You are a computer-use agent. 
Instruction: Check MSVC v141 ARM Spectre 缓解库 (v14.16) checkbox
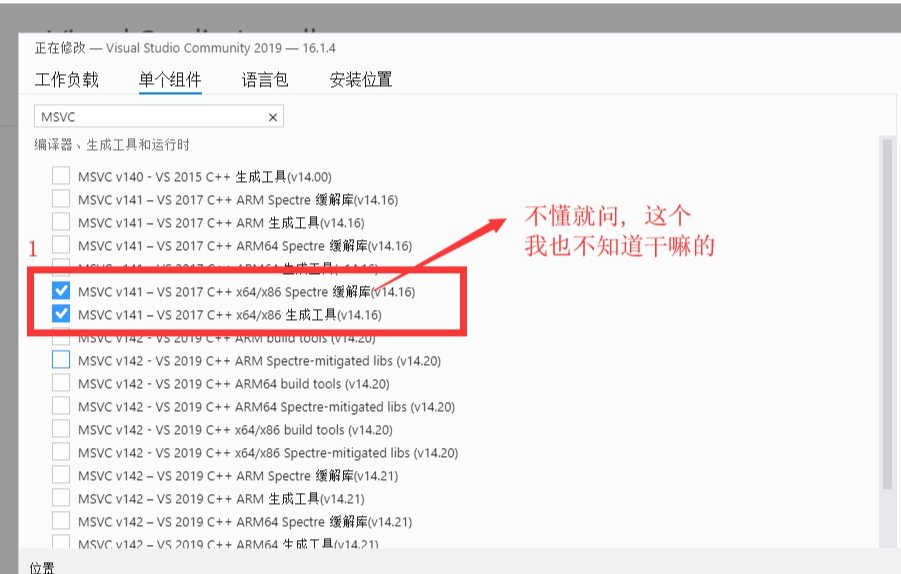[61, 199]
